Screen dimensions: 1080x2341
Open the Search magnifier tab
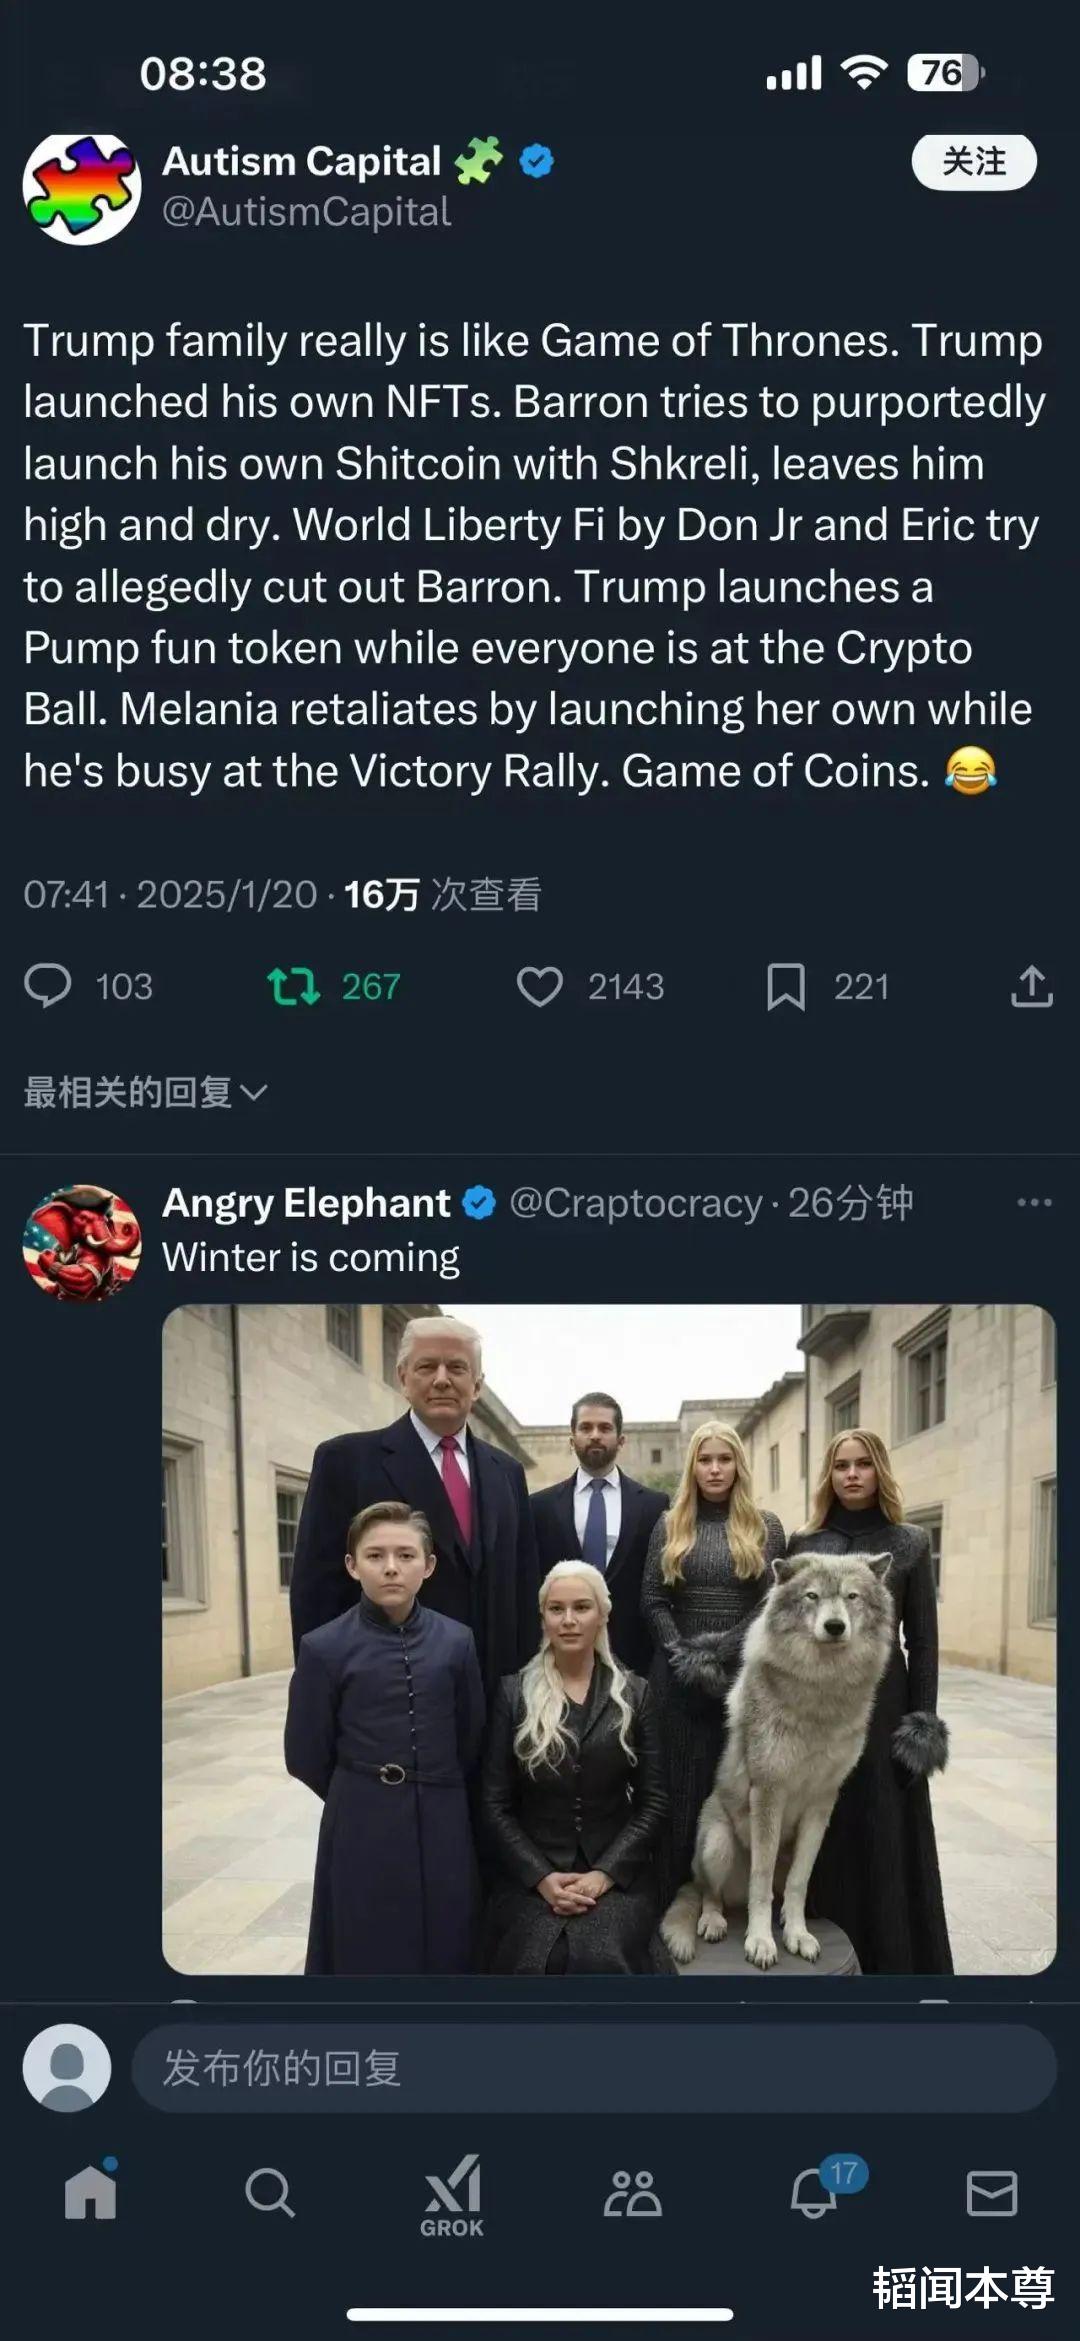(270, 2193)
